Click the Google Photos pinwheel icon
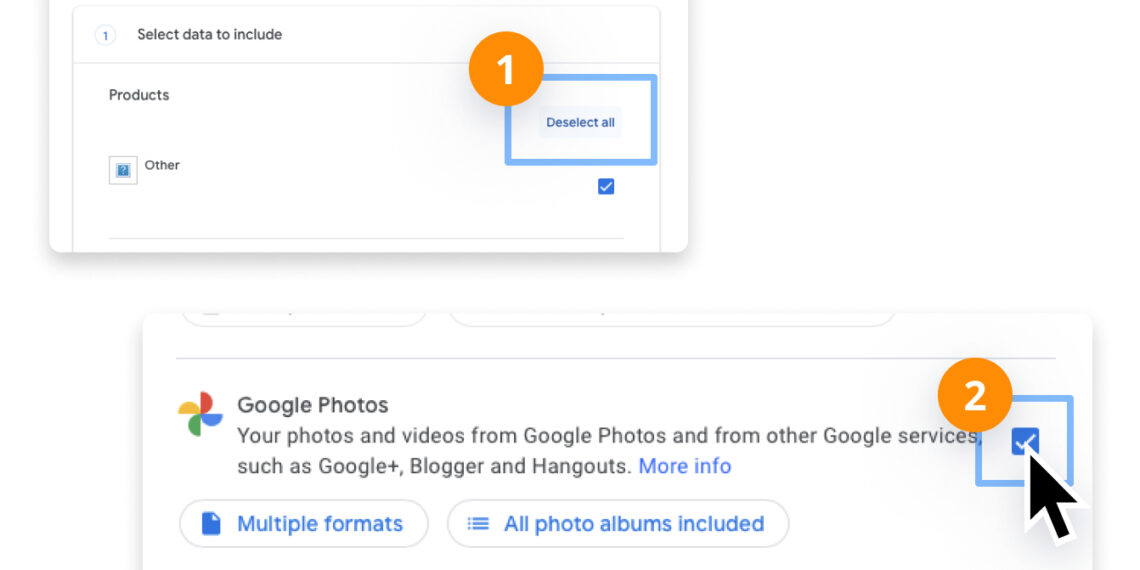This screenshot has width=1140, height=570. click(x=200, y=414)
